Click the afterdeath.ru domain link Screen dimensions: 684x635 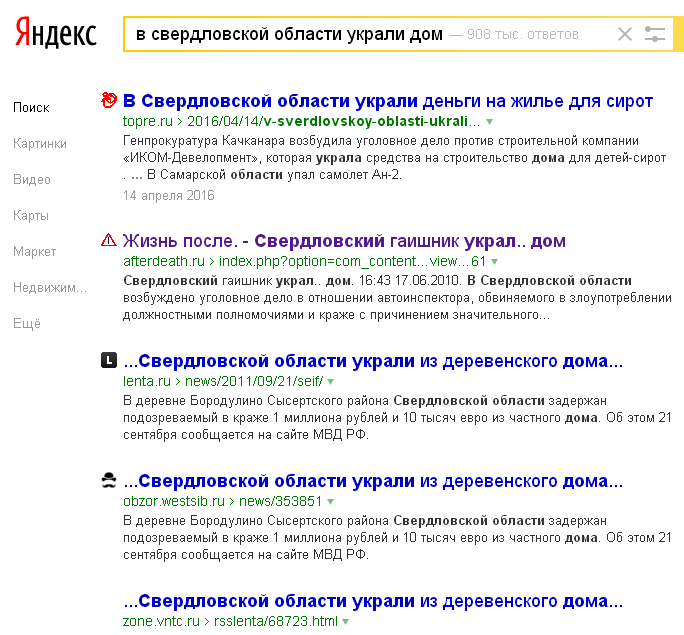point(164,261)
